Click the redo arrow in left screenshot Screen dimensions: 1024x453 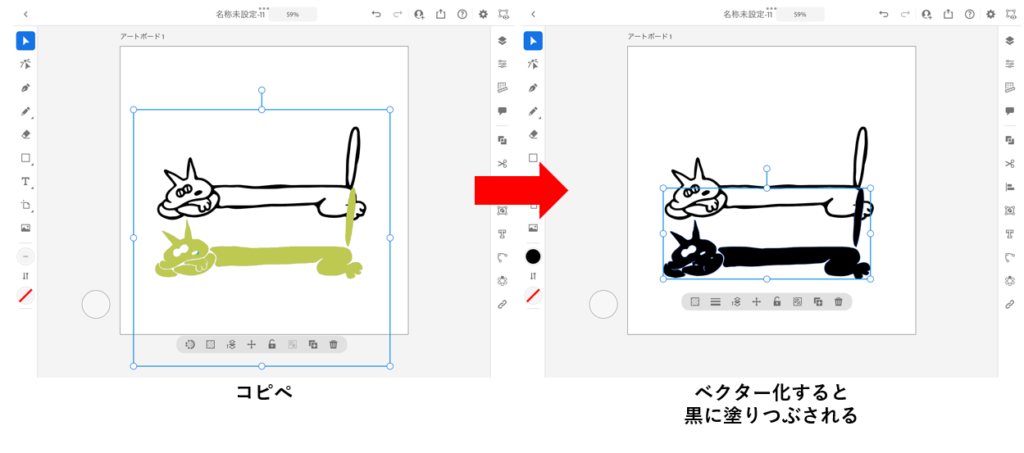[398, 14]
